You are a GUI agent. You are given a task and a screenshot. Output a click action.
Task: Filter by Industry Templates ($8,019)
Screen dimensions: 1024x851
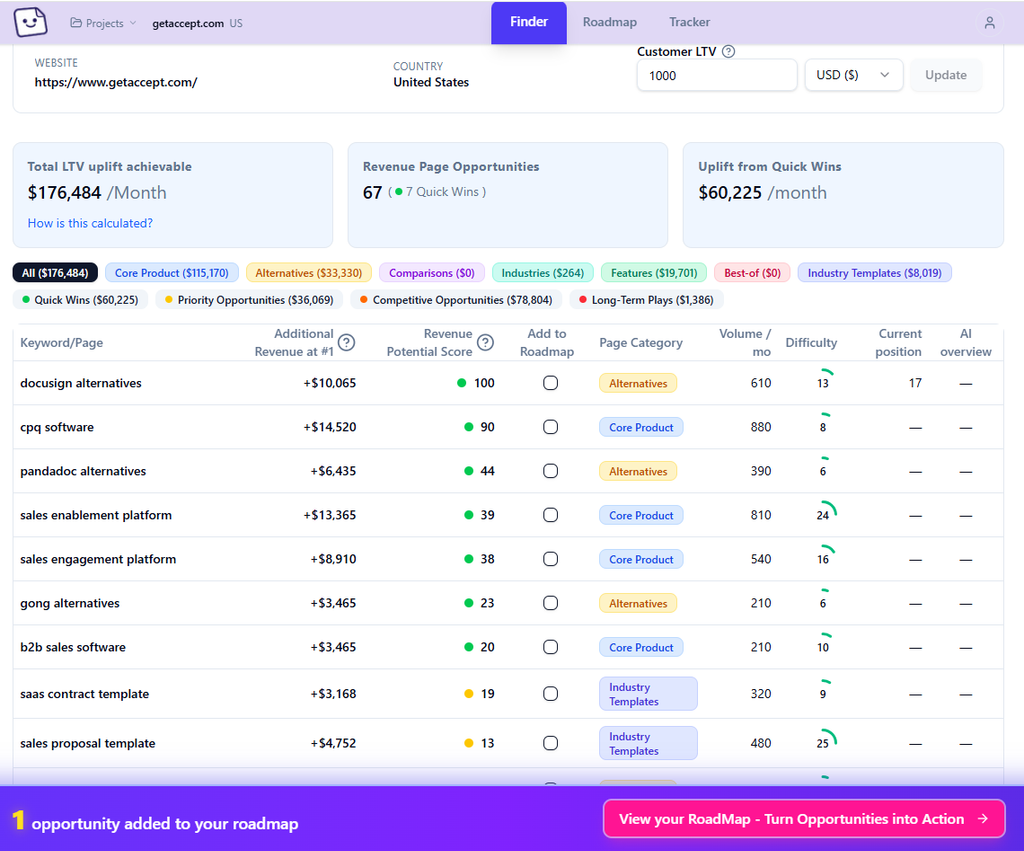point(874,273)
